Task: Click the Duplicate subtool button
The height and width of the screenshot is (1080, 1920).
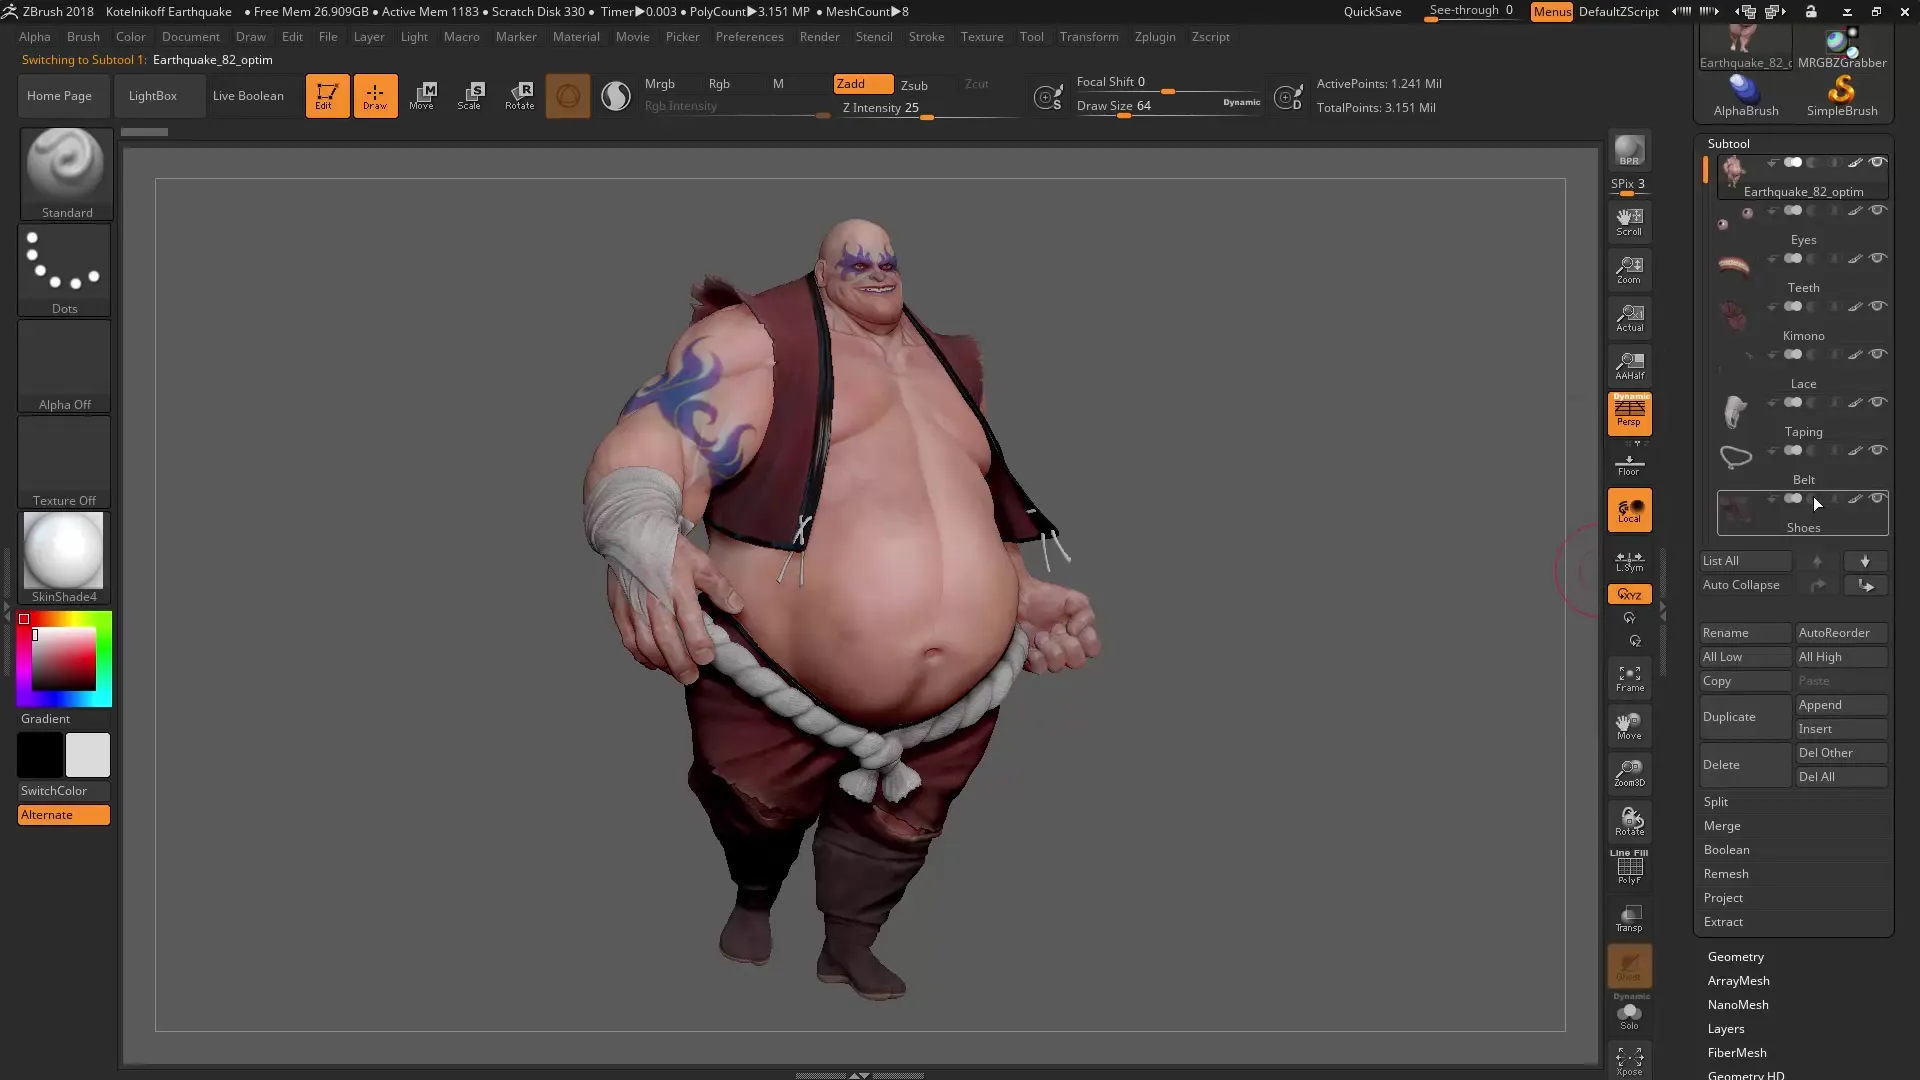Action: click(1745, 717)
